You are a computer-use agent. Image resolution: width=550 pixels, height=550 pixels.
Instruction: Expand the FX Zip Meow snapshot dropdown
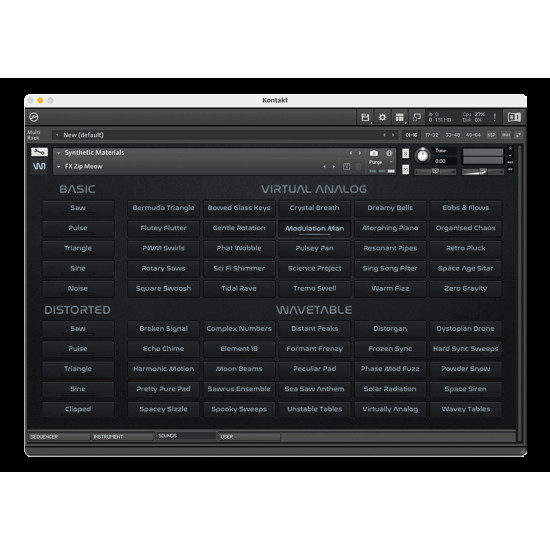point(59,167)
